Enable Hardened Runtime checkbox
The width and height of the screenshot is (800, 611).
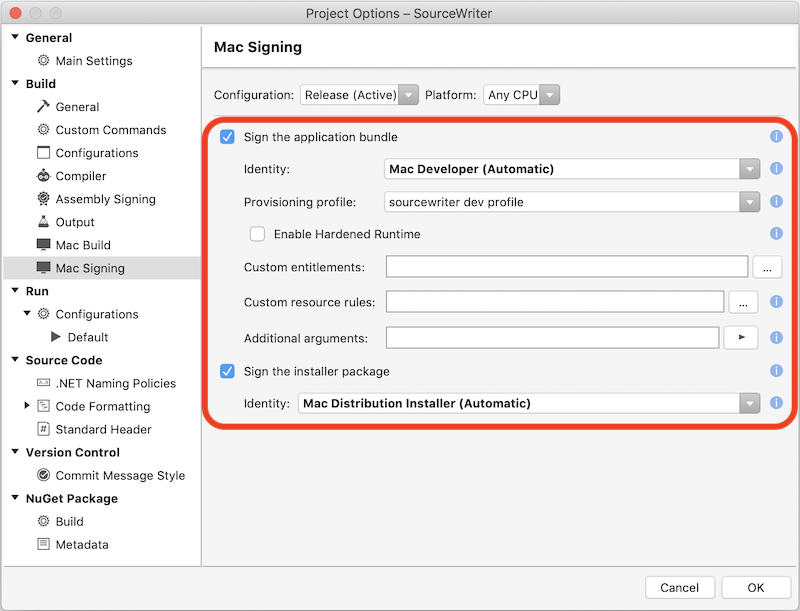point(257,234)
